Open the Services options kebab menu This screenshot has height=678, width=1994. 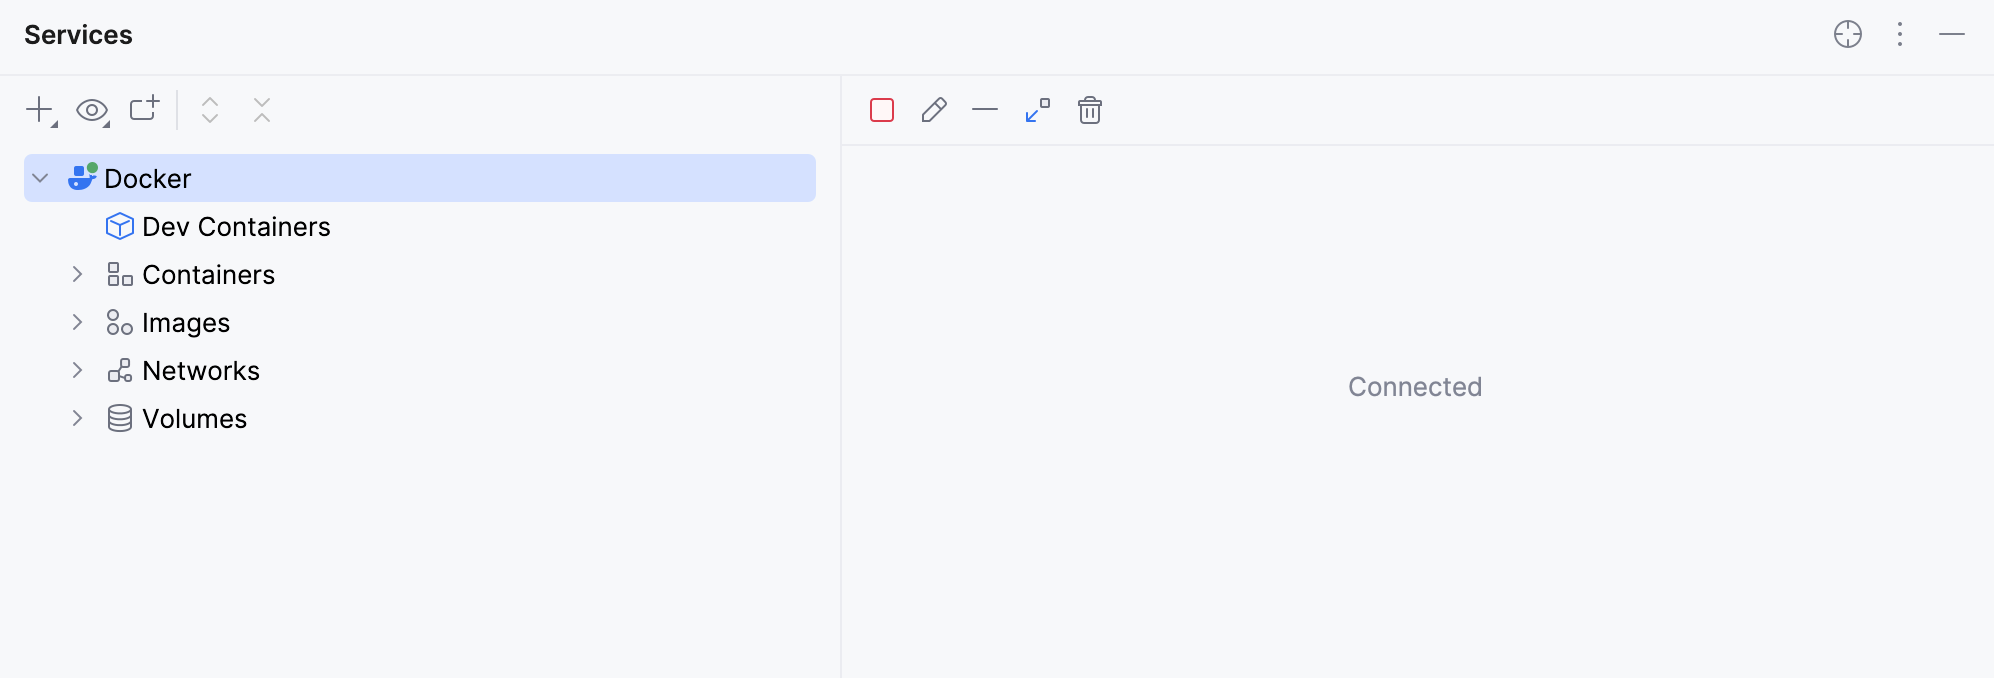coord(1899,34)
